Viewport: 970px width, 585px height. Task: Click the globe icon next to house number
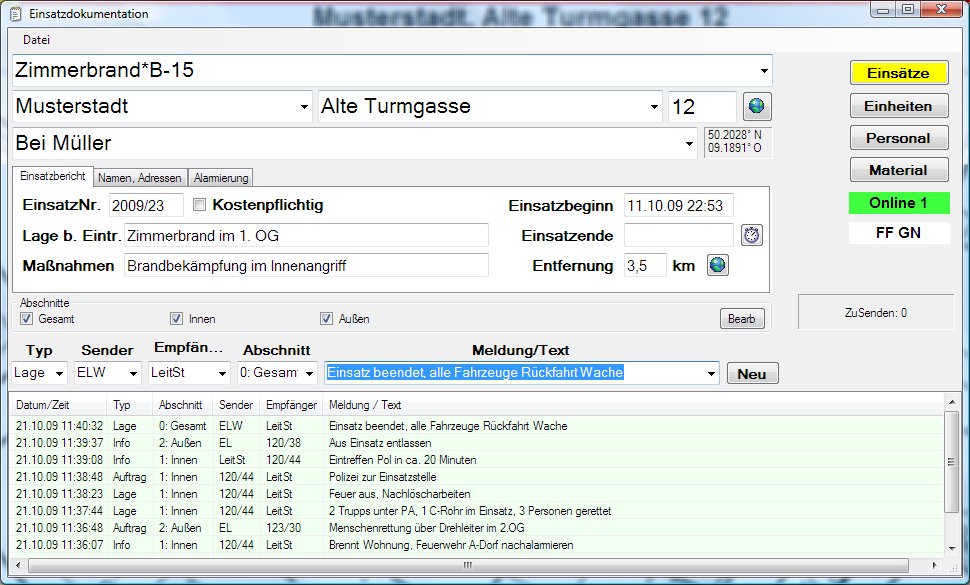[x=757, y=107]
